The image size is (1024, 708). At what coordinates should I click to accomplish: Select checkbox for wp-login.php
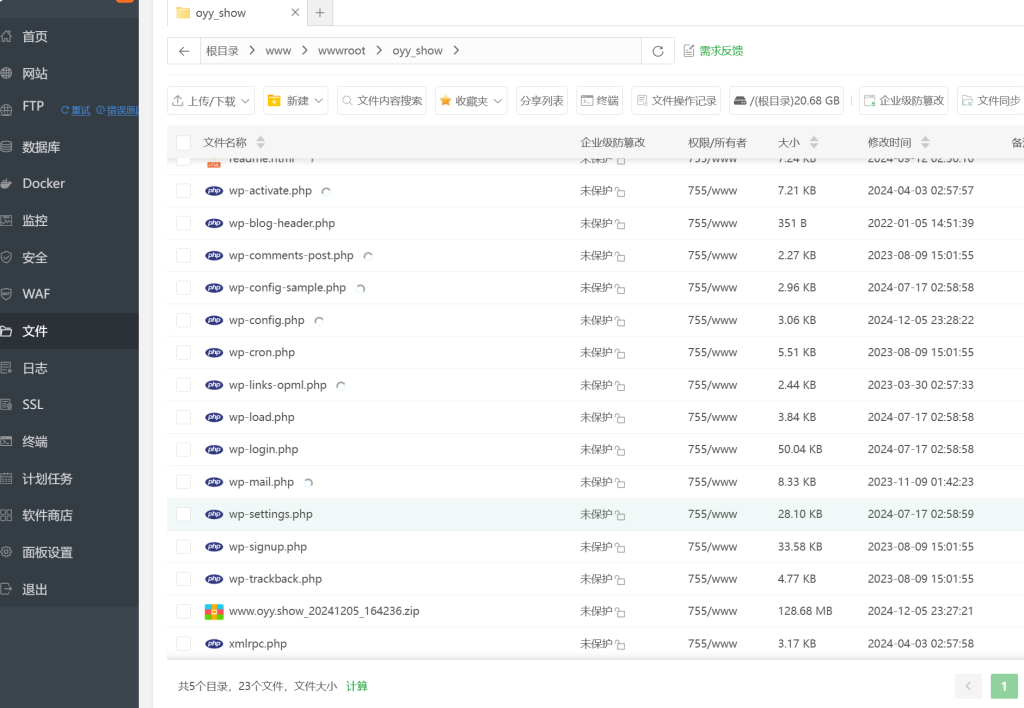pos(184,449)
